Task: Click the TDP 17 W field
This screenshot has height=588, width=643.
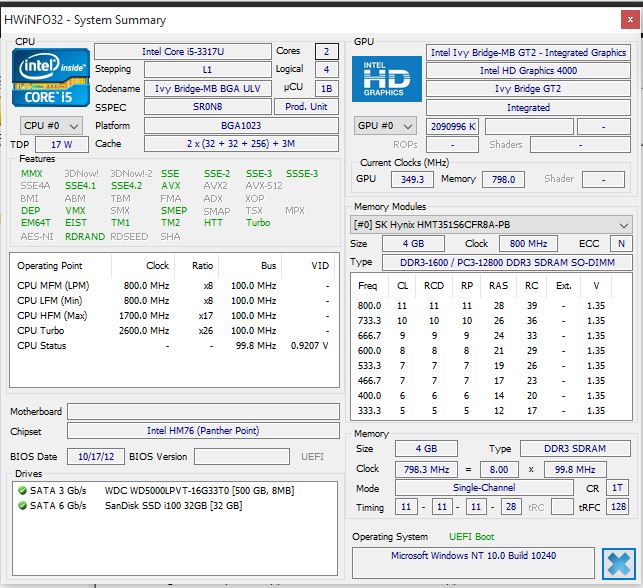Action: (62, 144)
